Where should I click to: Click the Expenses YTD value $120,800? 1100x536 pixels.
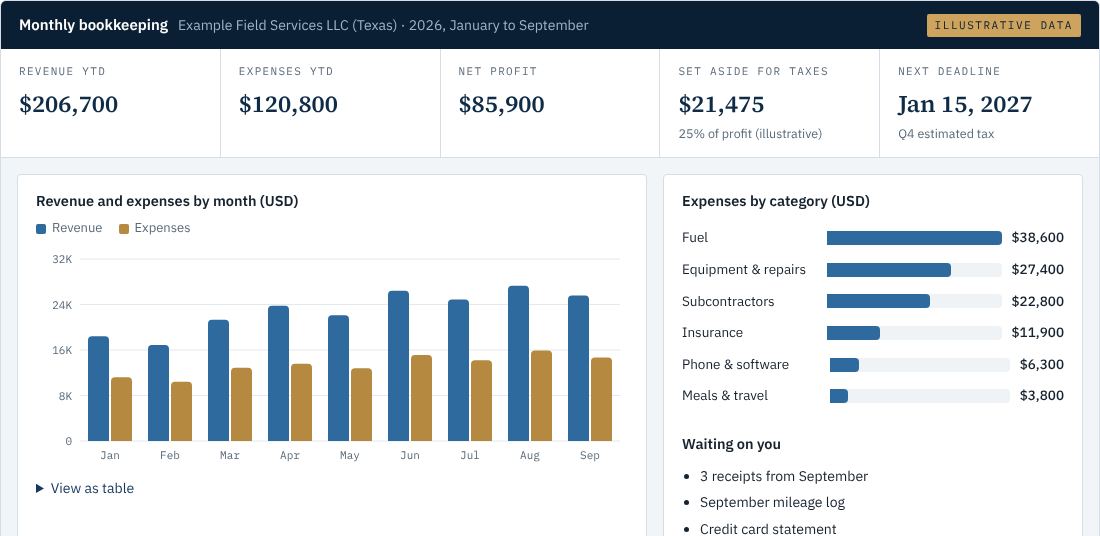[x=288, y=105]
